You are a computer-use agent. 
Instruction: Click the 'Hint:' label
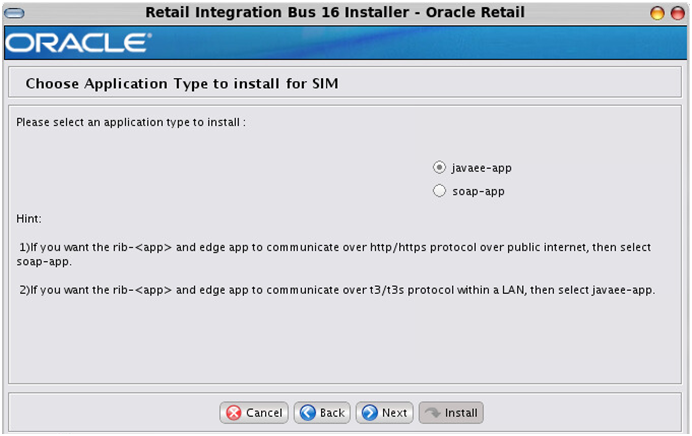point(29,218)
